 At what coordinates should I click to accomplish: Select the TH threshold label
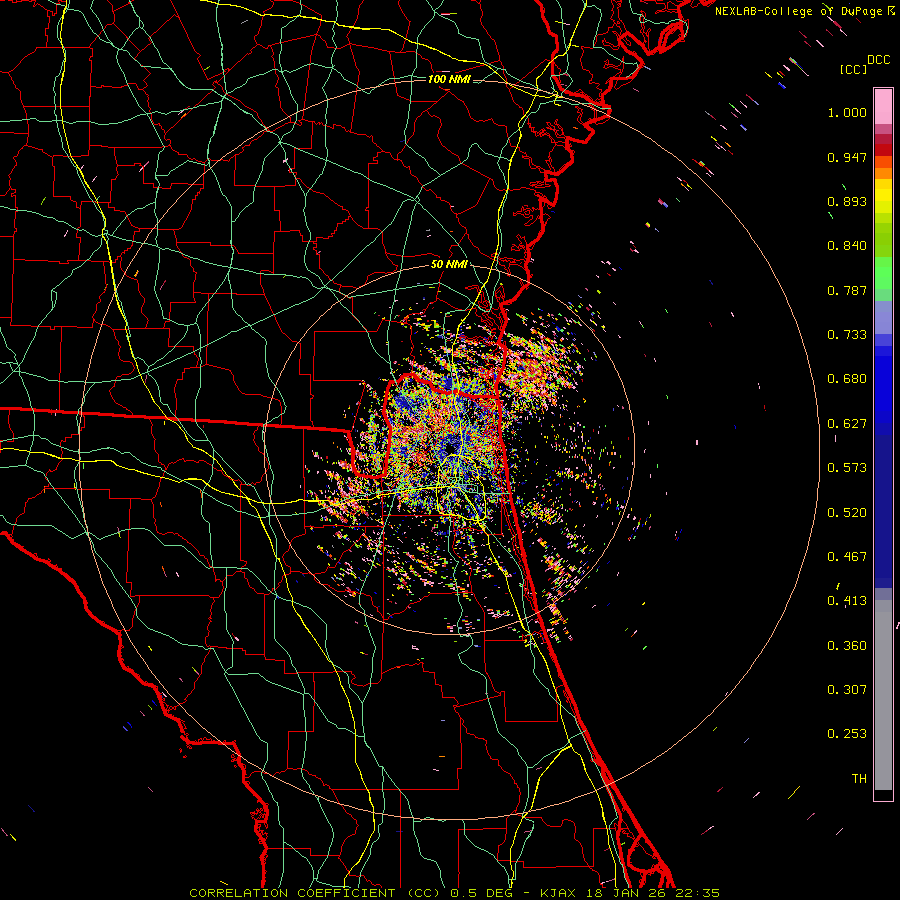pyautogui.click(x=859, y=779)
